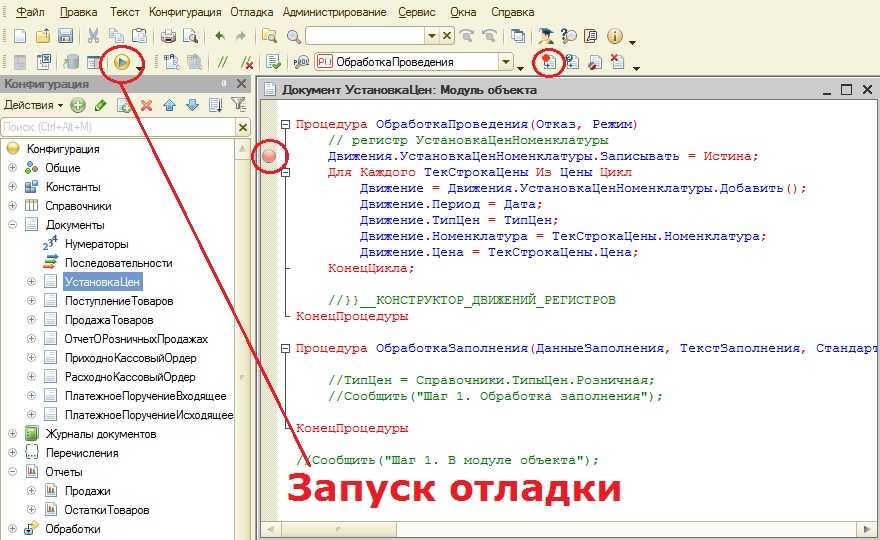Click the Redo arrow icon
880x540 pixels.
pyautogui.click(x=240, y=36)
